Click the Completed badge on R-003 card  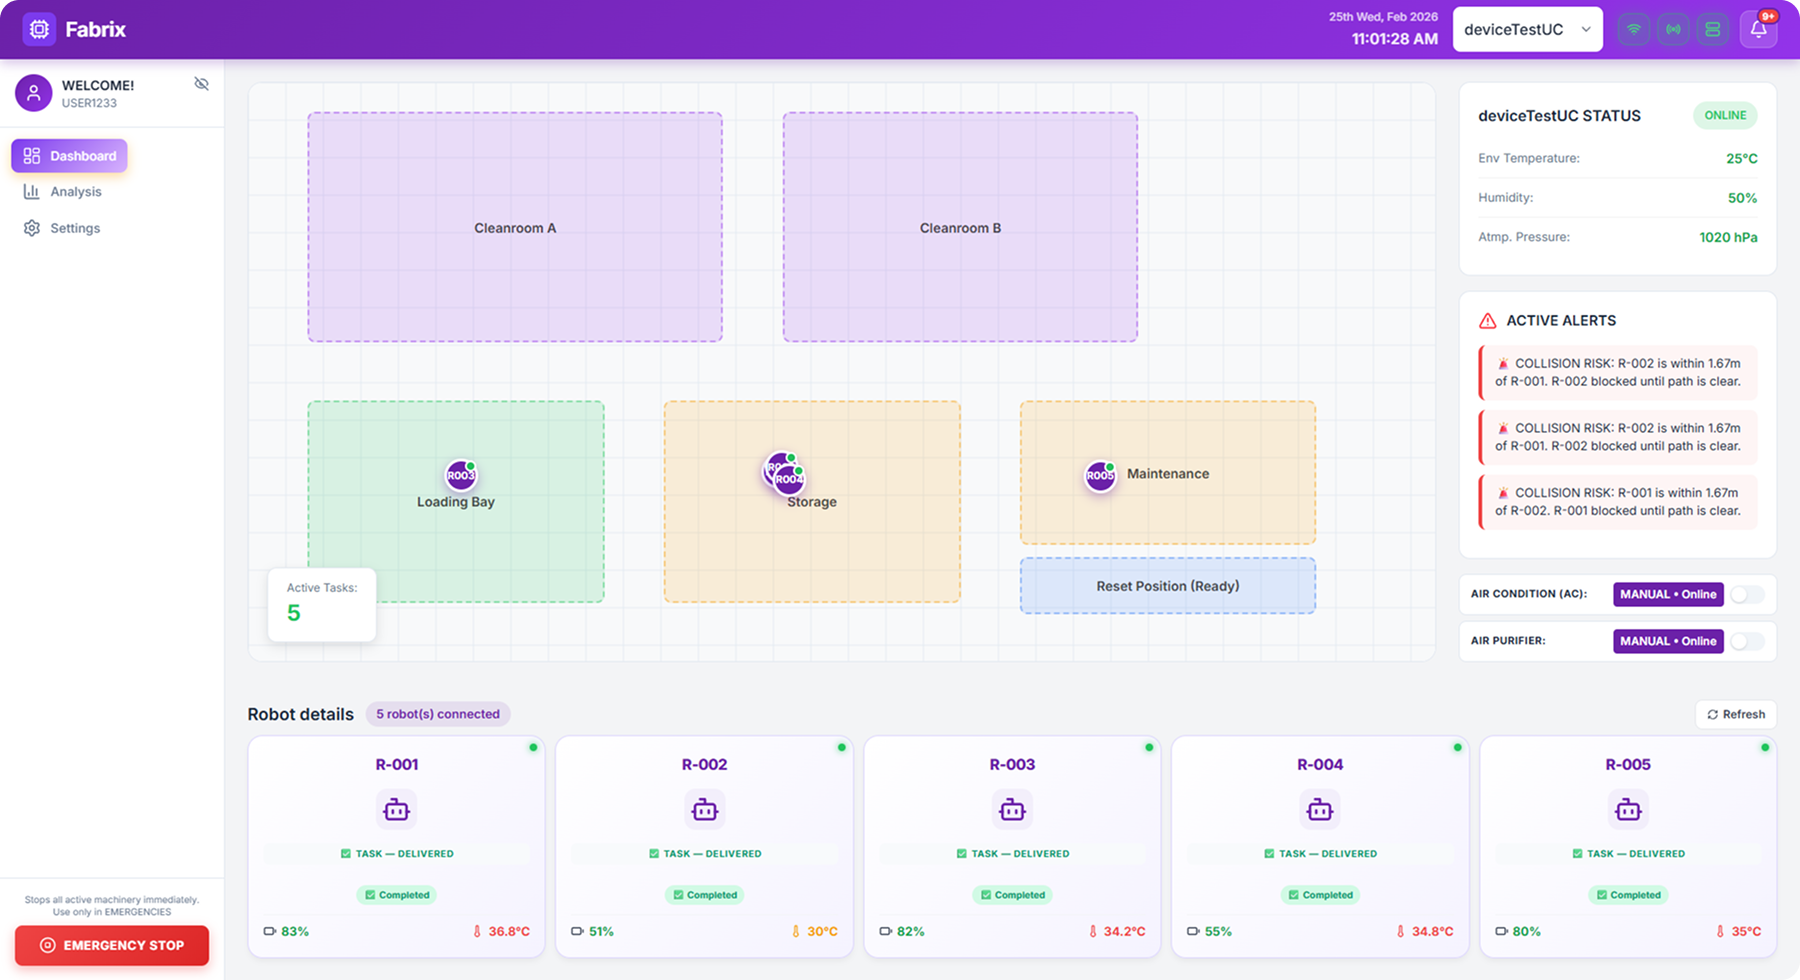point(1012,895)
